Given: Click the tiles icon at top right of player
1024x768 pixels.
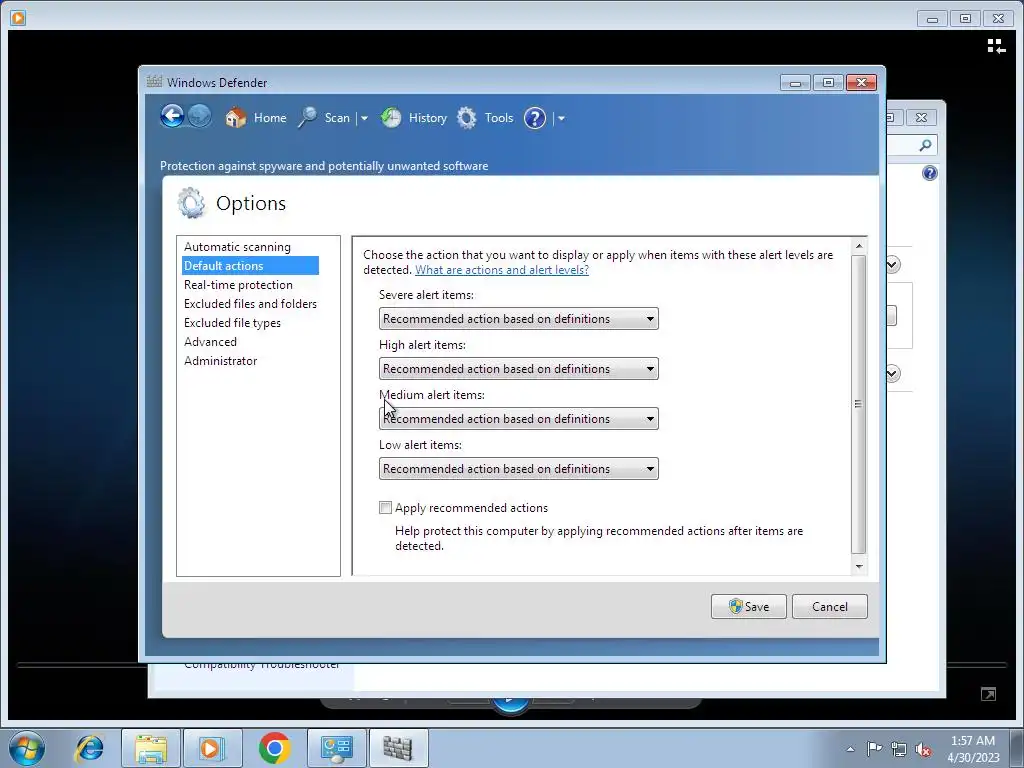Looking at the screenshot, I should click(996, 46).
